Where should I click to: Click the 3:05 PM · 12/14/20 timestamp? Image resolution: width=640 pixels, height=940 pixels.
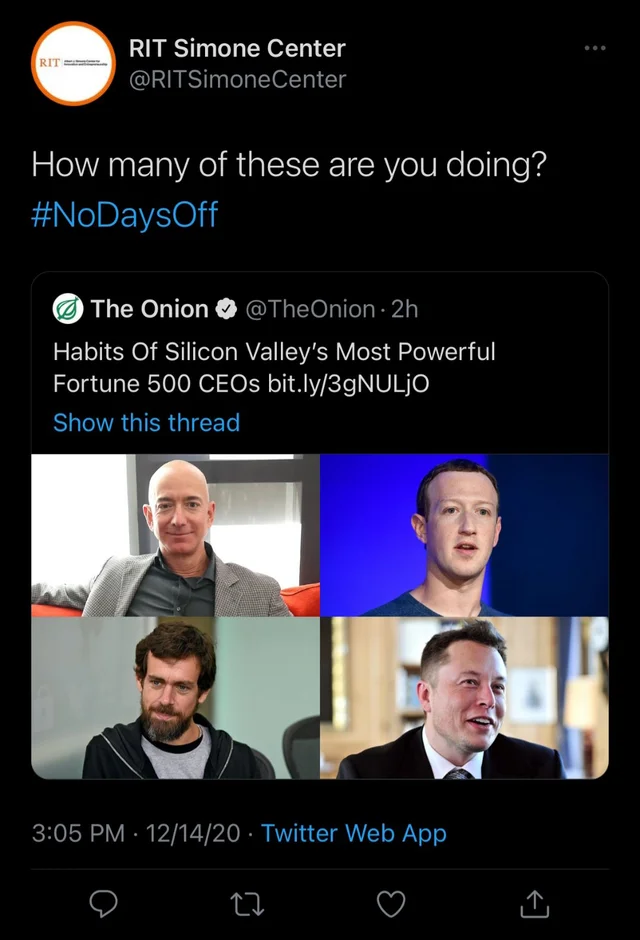pos(136,833)
